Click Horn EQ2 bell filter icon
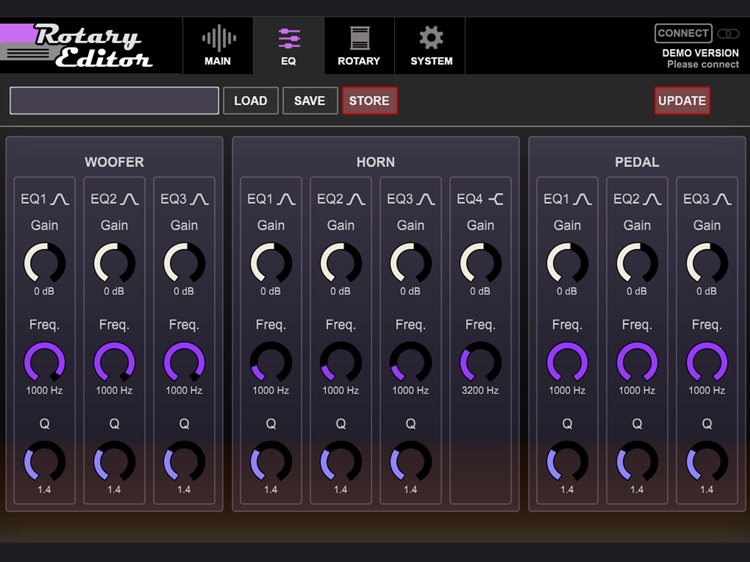The width and height of the screenshot is (750, 562). tap(356, 199)
